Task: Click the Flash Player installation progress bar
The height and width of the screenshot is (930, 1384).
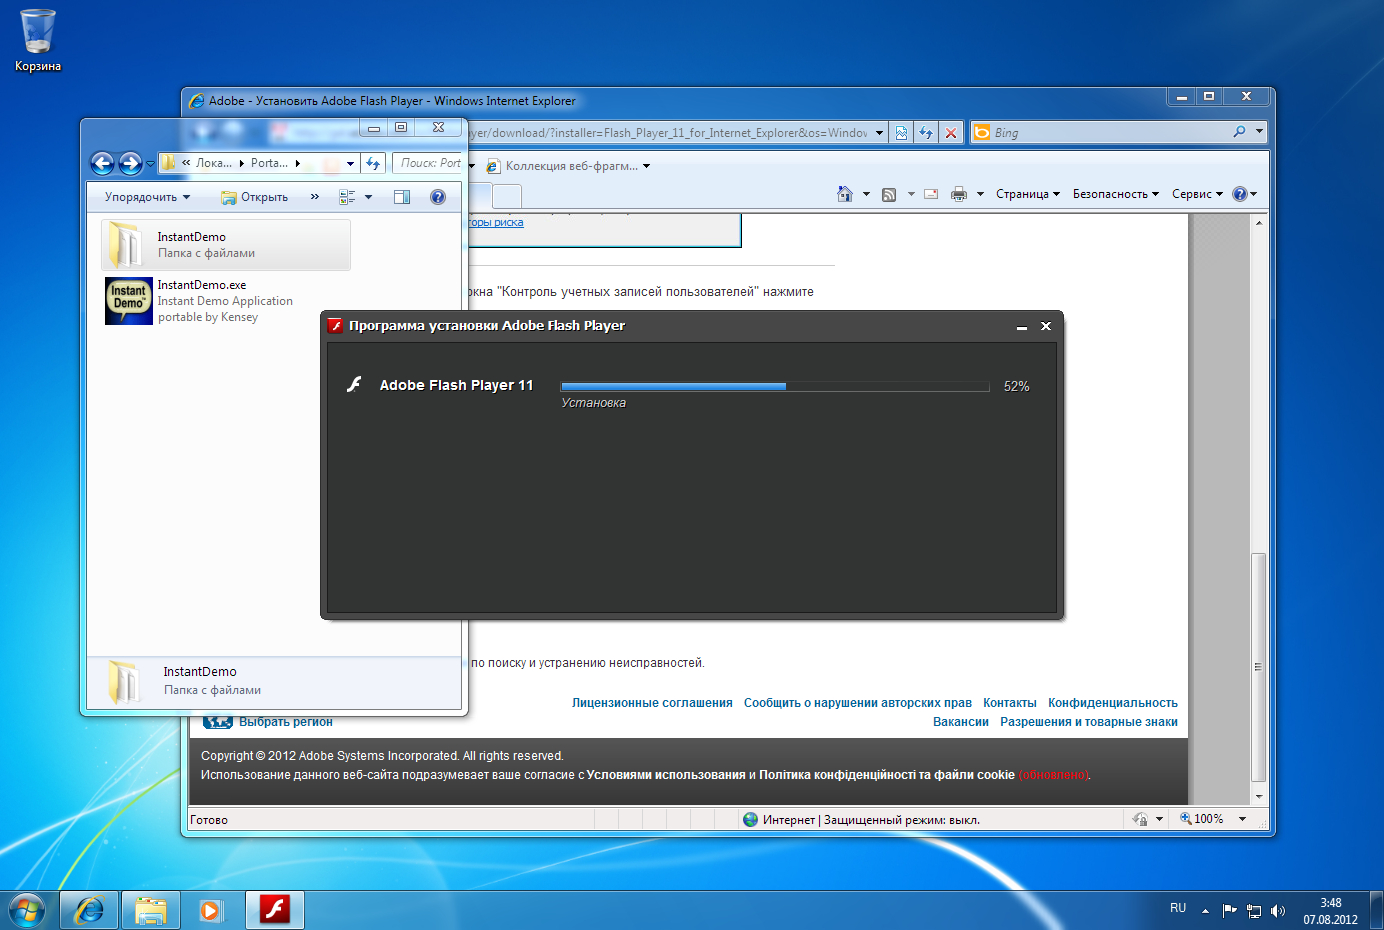Action: tap(775, 386)
